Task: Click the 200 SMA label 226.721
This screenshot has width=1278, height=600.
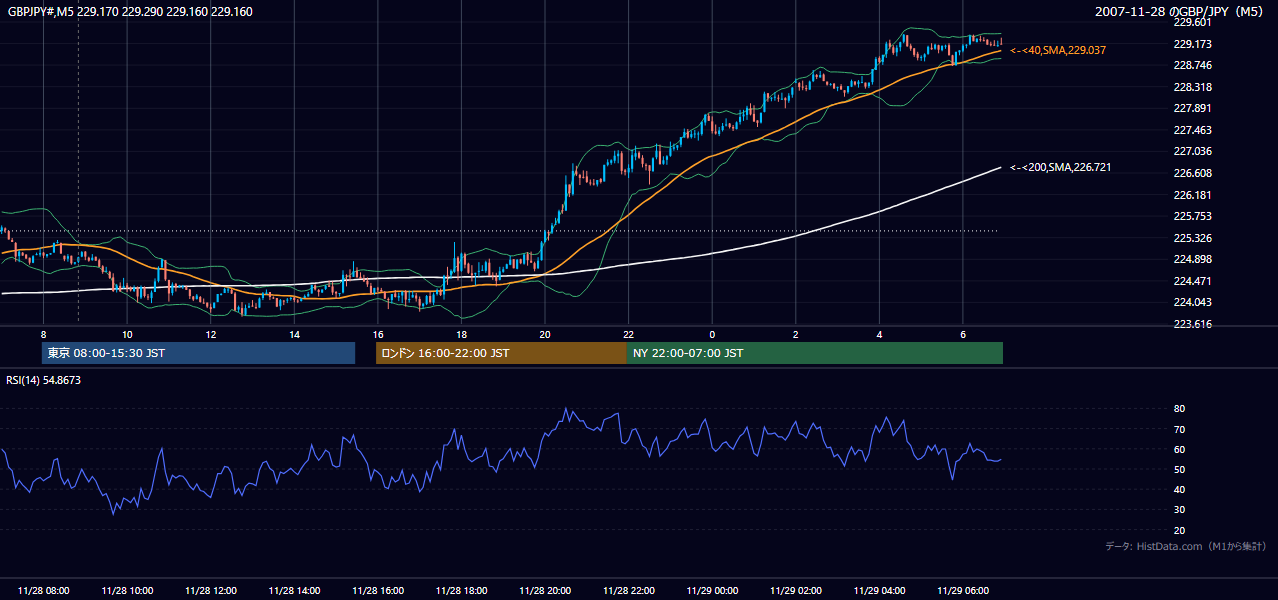Action: pos(1061,167)
